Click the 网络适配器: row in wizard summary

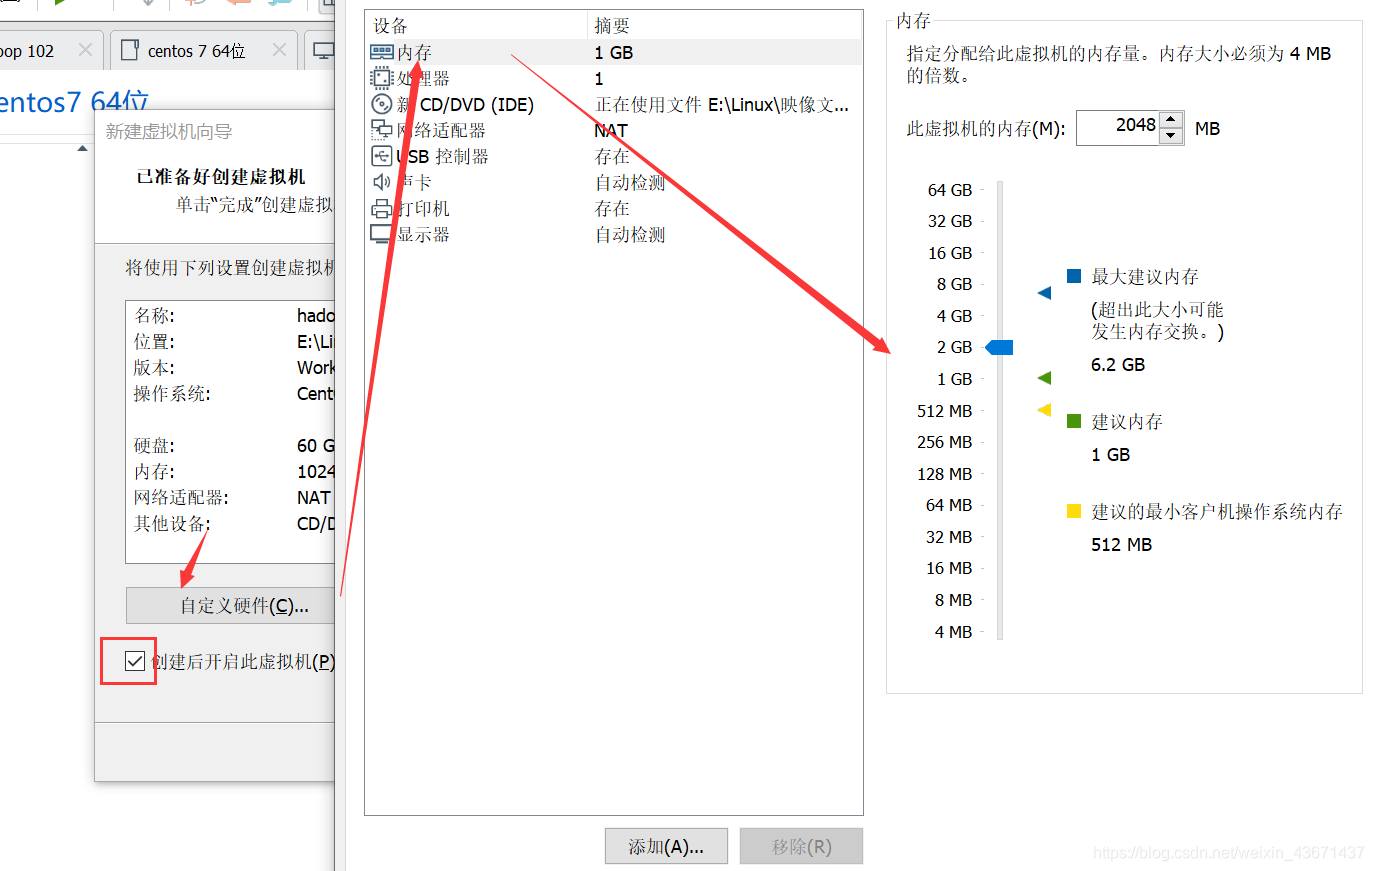(x=232, y=497)
